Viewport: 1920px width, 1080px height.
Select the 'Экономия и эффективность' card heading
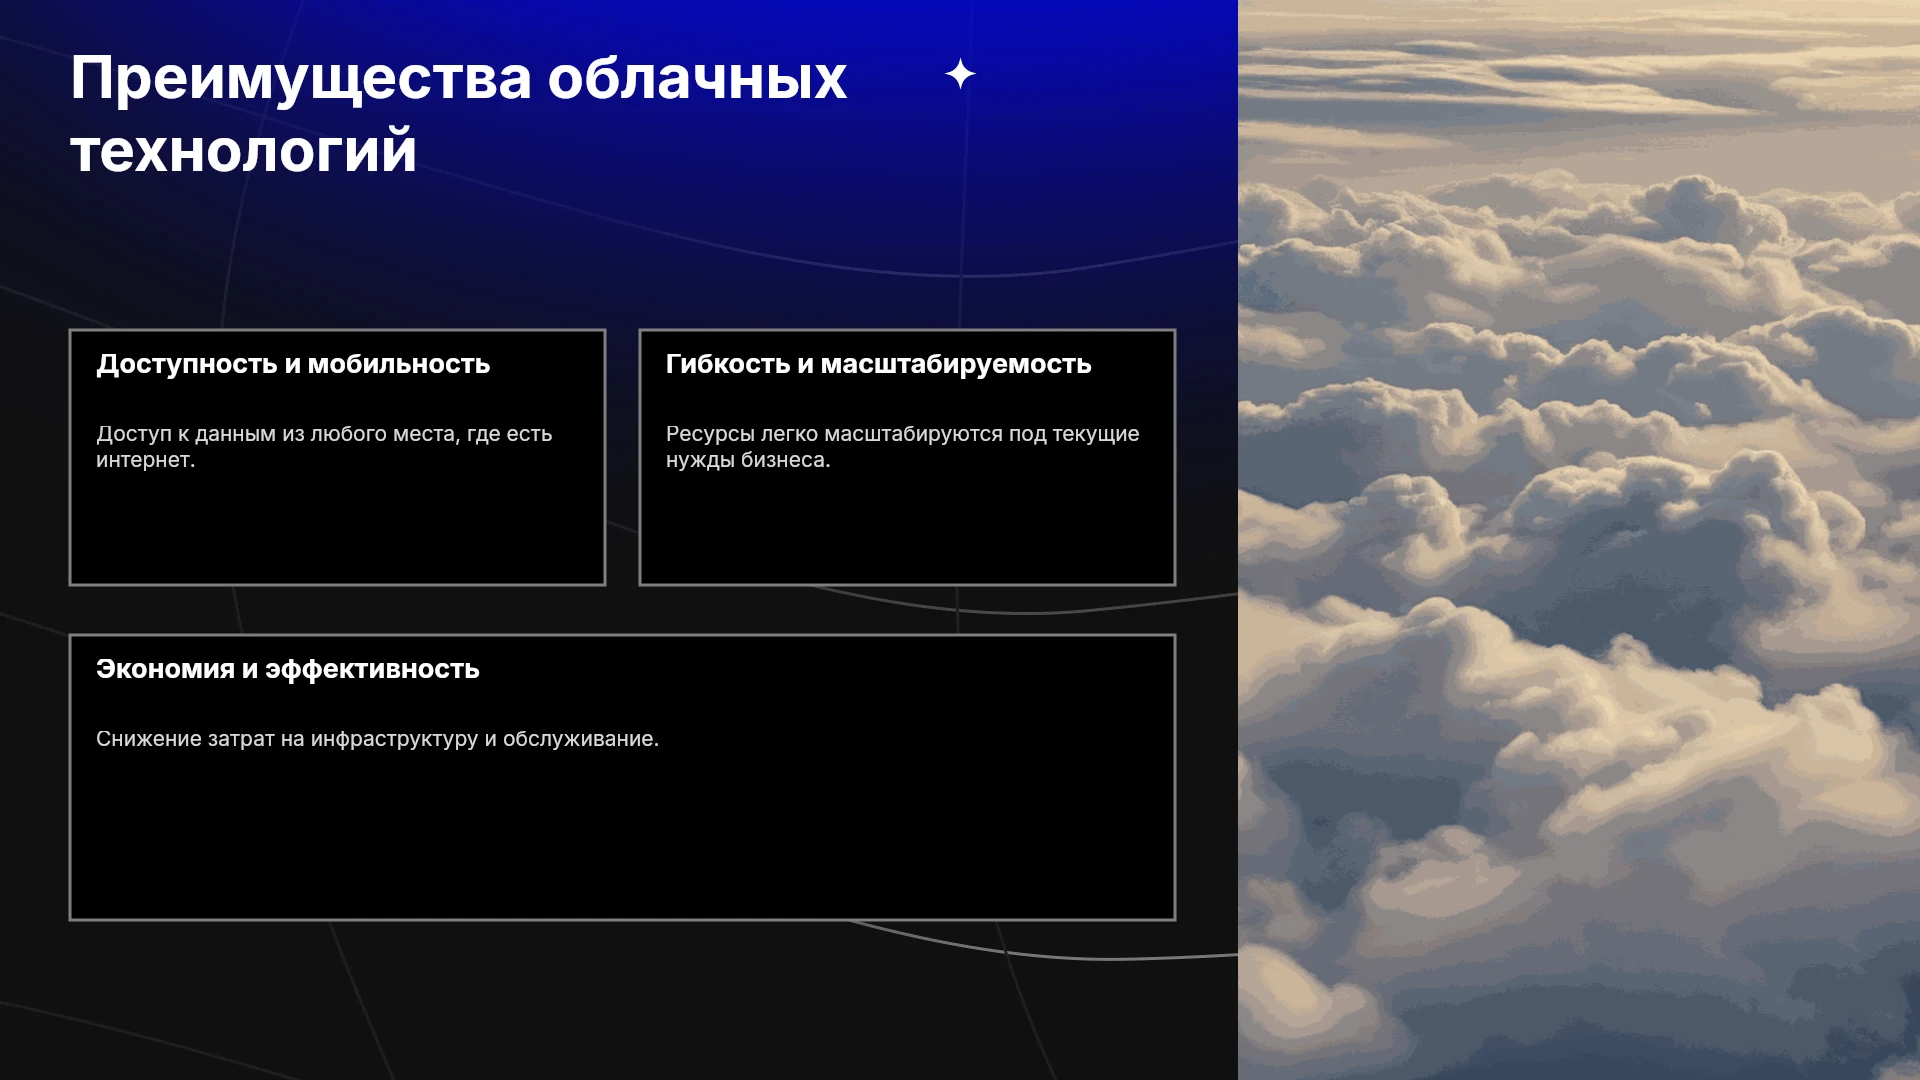click(x=288, y=669)
